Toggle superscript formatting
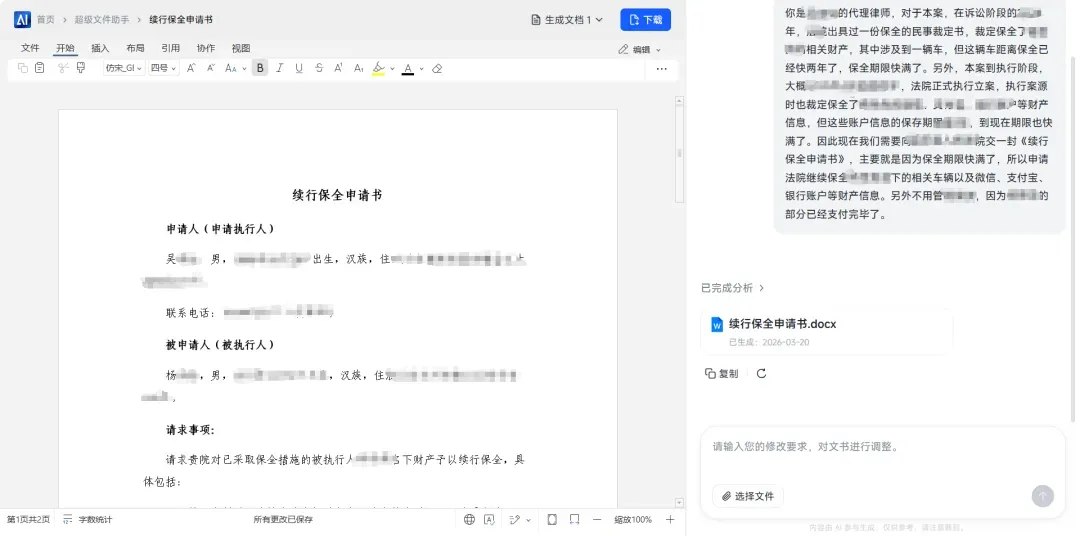 coord(338,68)
